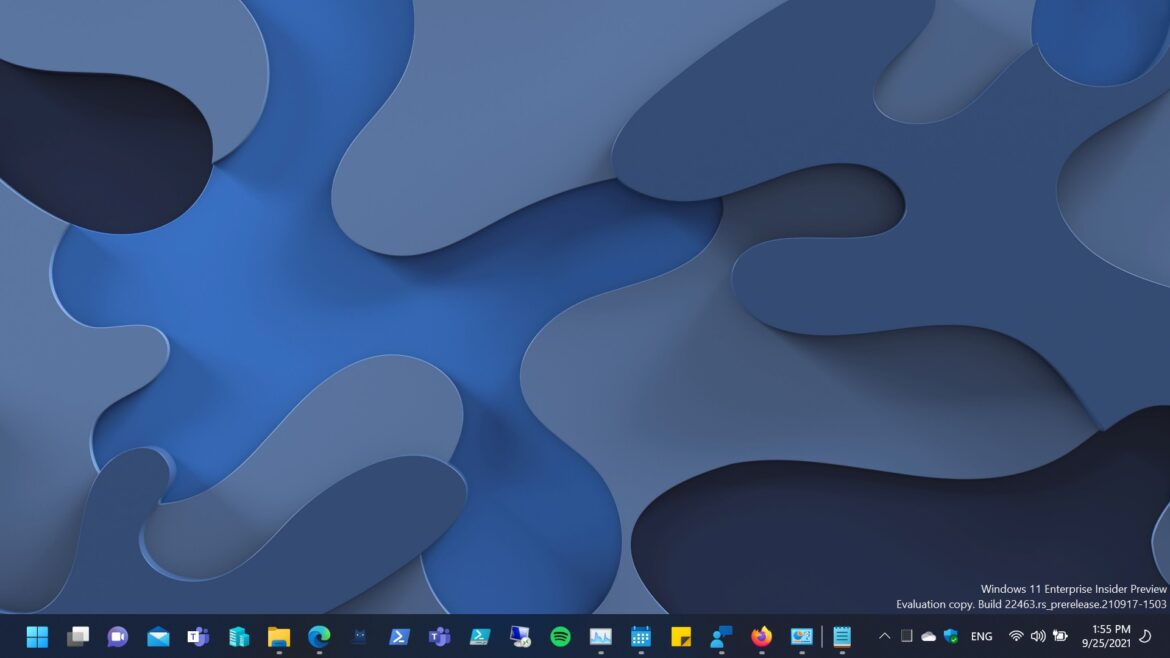Switch to the Firefox browser
This screenshot has height=658, width=1170.
point(761,636)
